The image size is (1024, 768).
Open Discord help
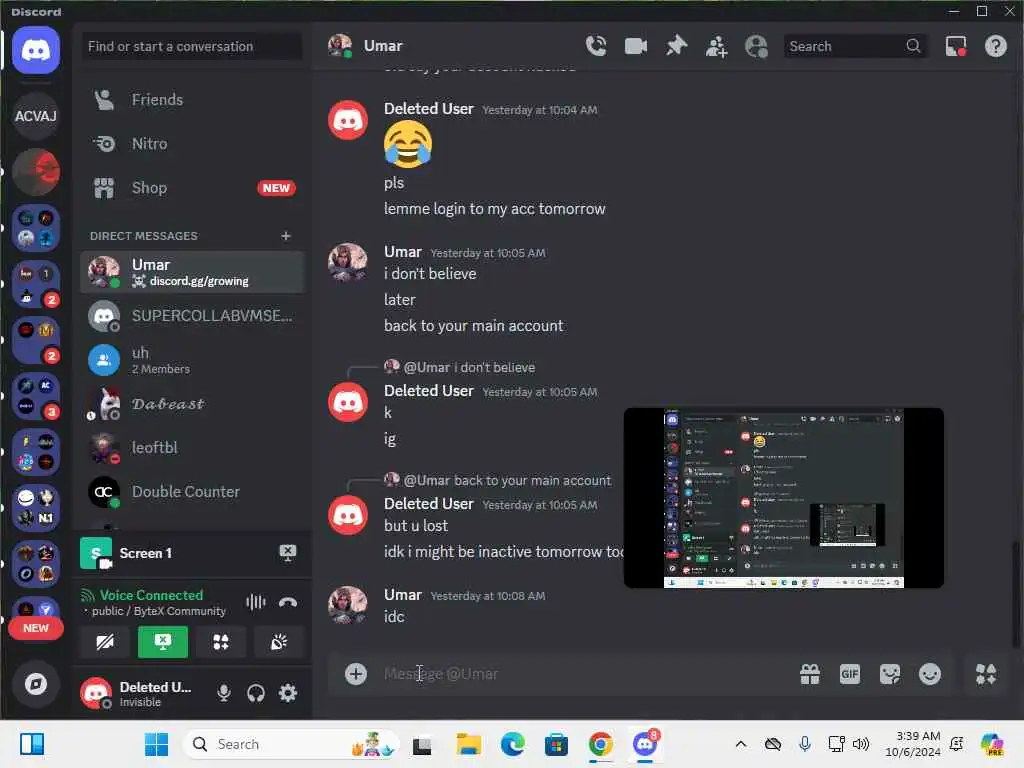click(995, 46)
